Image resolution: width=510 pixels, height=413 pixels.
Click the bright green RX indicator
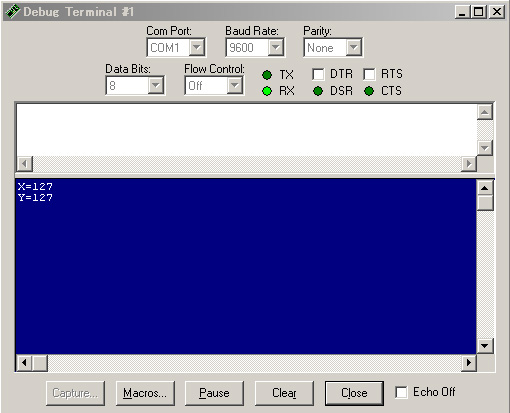tap(267, 91)
